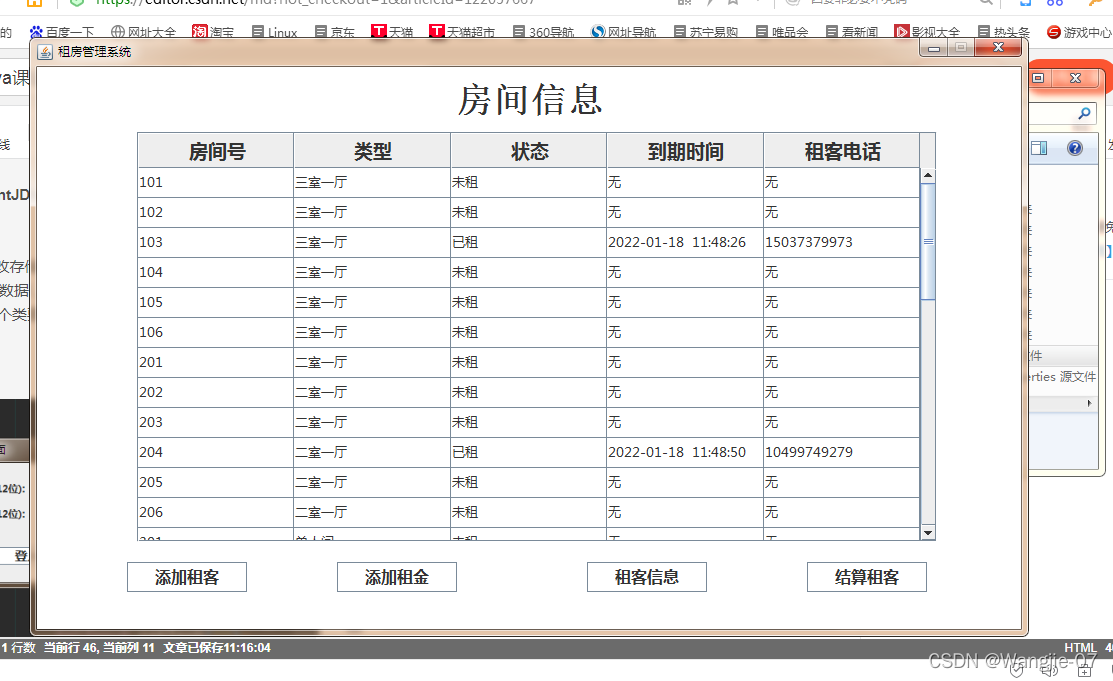Image resolution: width=1113 pixels, height=681 pixels.
Task: Open 租客信息 tenant details
Action: click(x=647, y=577)
